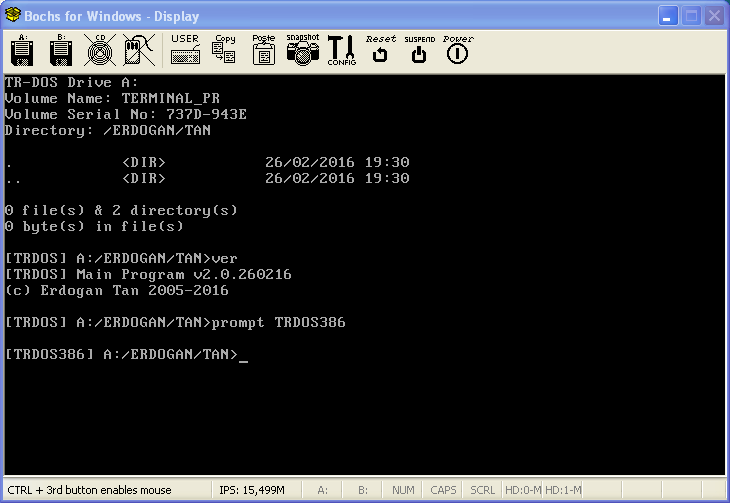Click the 'Main Program v2.0.260216' line
The image size is (730, 503).
(148, 274)
